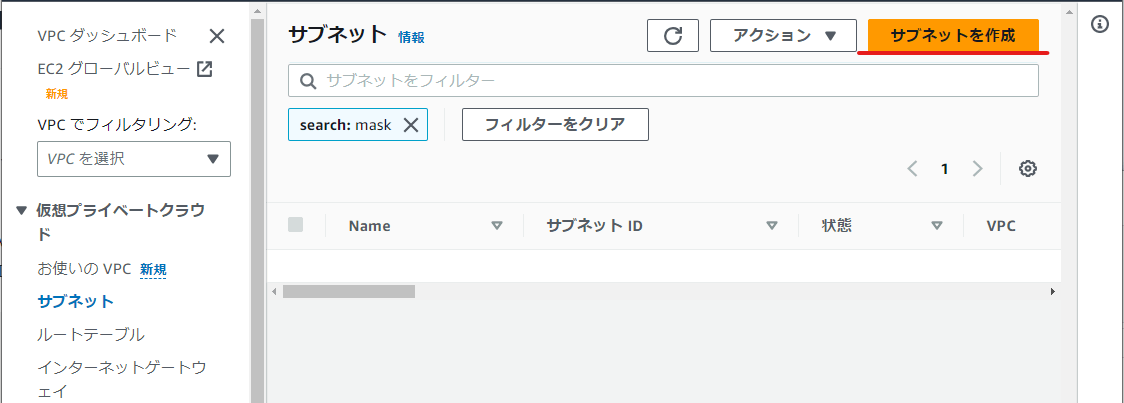The width and height of the screenshot is (1124, 403).
Task: Remove the 'search: mask' filter chip
Action: tap(411, 125)
